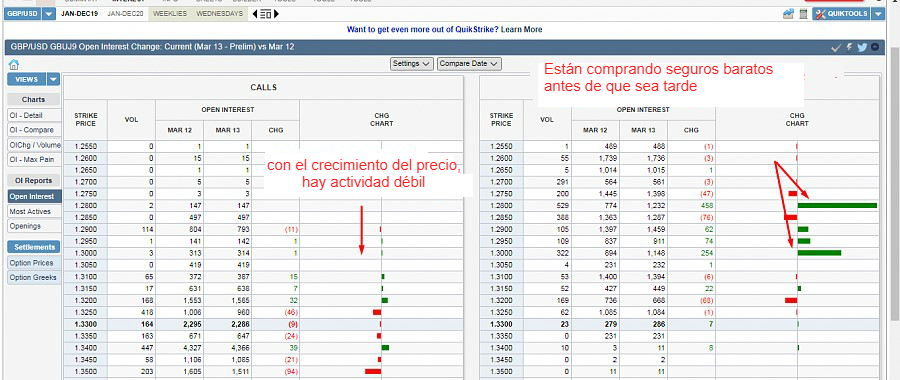Select the JAN-DEC19 tab
The height and width of the screenshot is (380, 900).
tap(80, 14)
